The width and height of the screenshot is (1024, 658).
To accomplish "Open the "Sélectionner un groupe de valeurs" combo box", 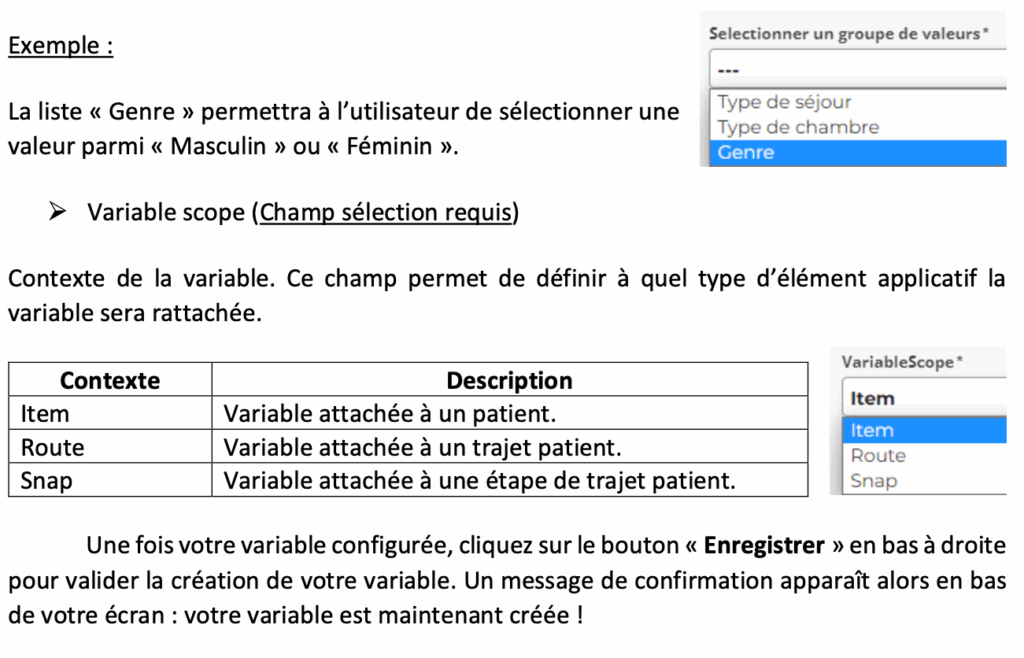I will [858, 68].
